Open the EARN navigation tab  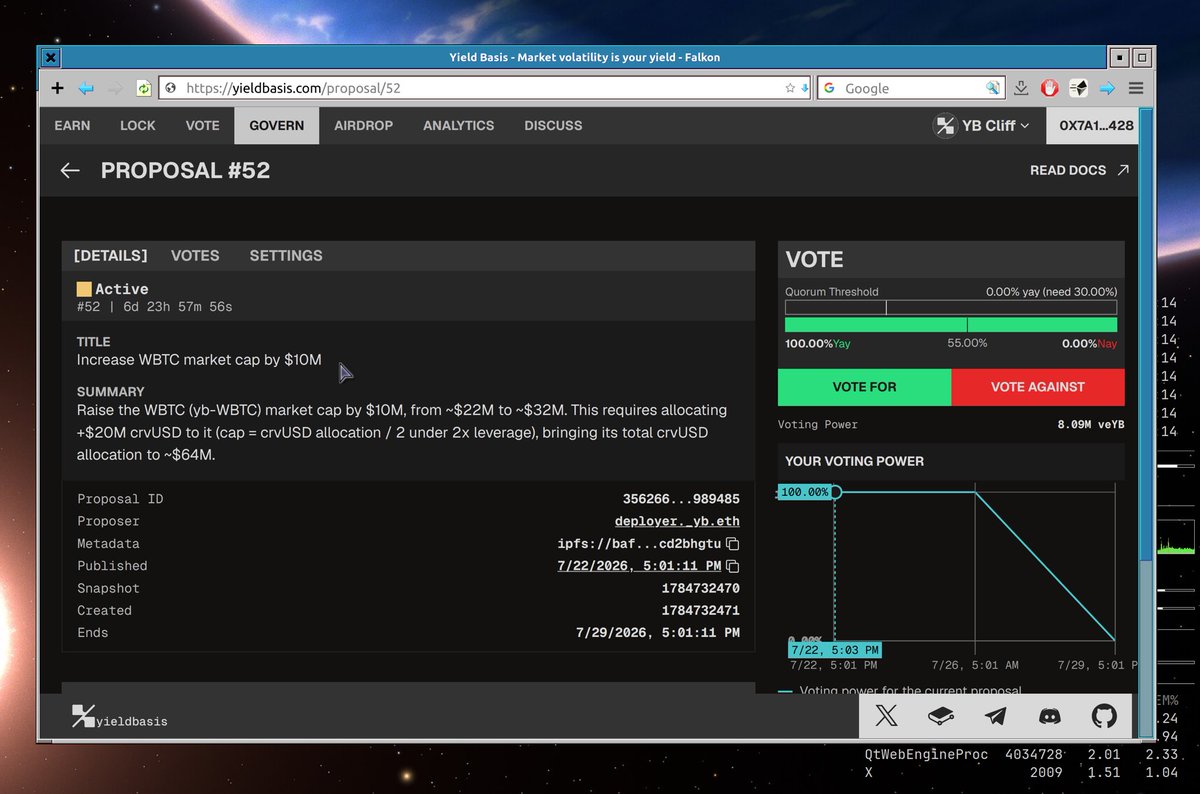click(72, 126)
